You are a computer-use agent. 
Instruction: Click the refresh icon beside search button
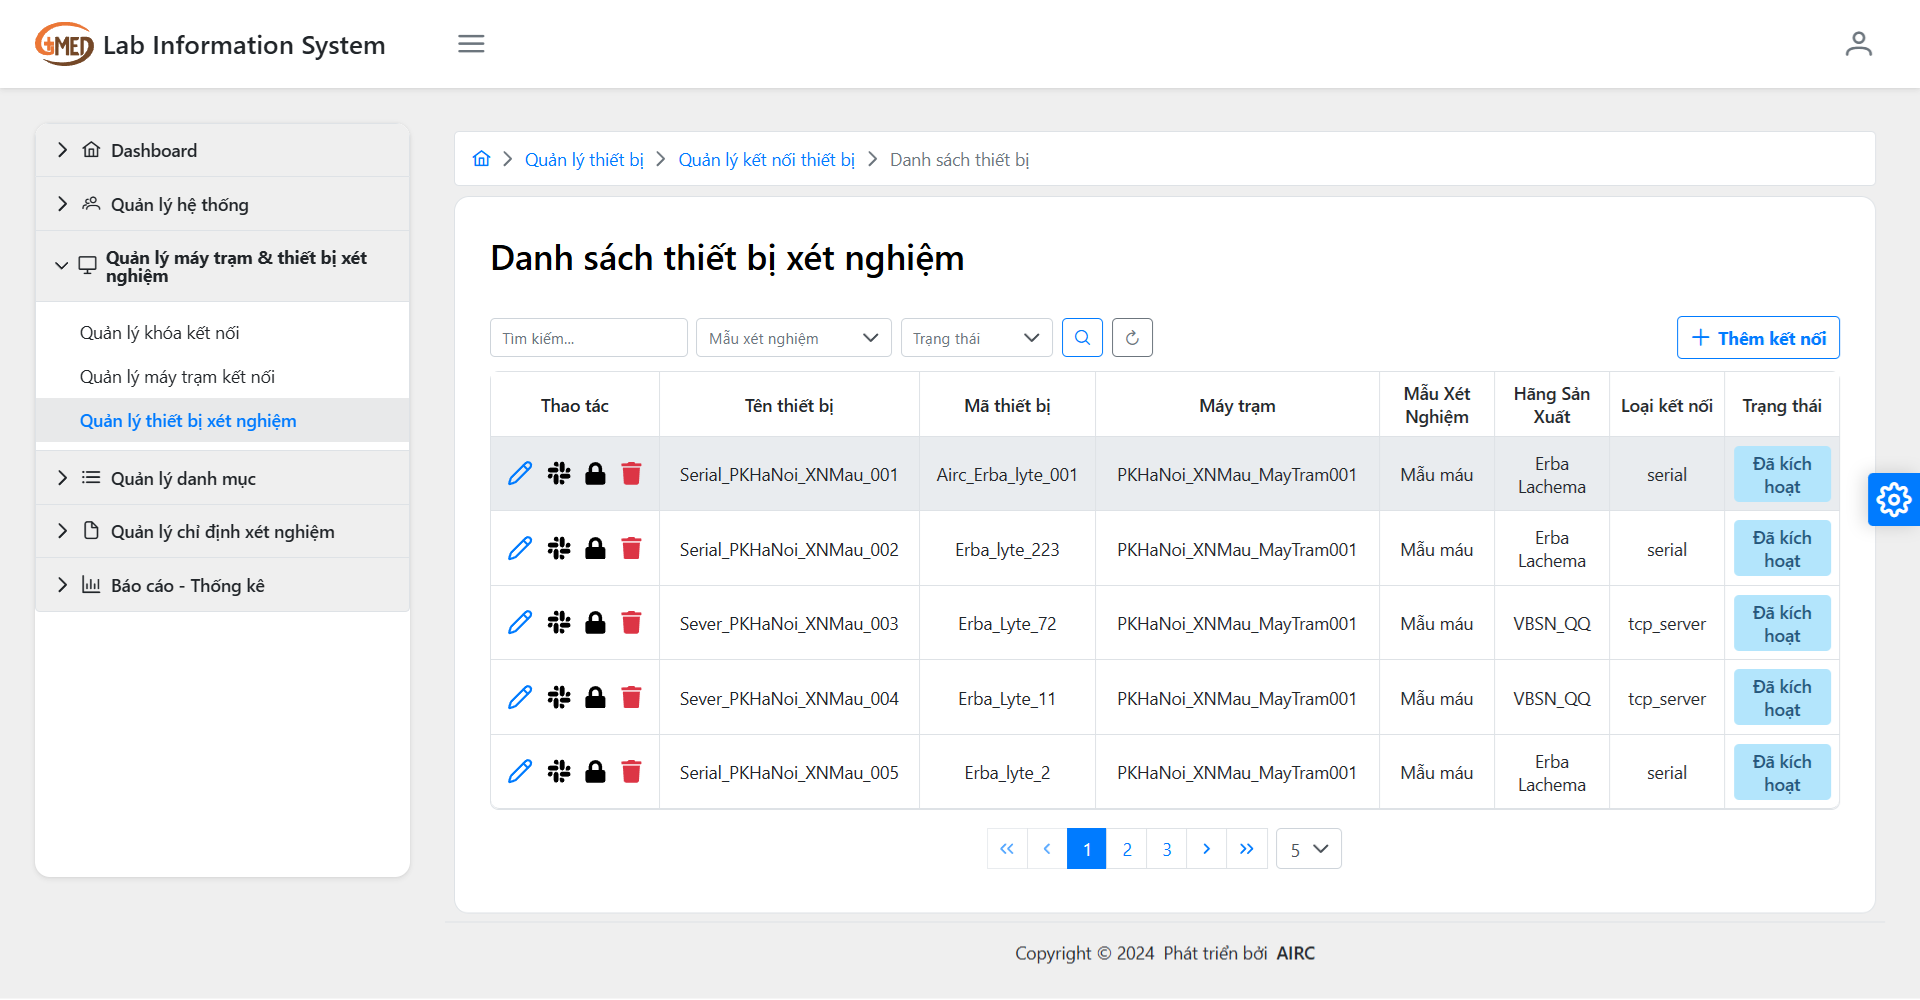coord(1132,338)
